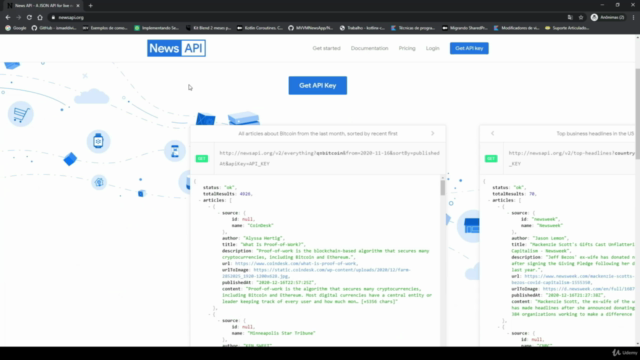Collapse articles array in headlines response
Image resolution: width=640 pixels, height=360 pixels.
[x=489, y=200]
